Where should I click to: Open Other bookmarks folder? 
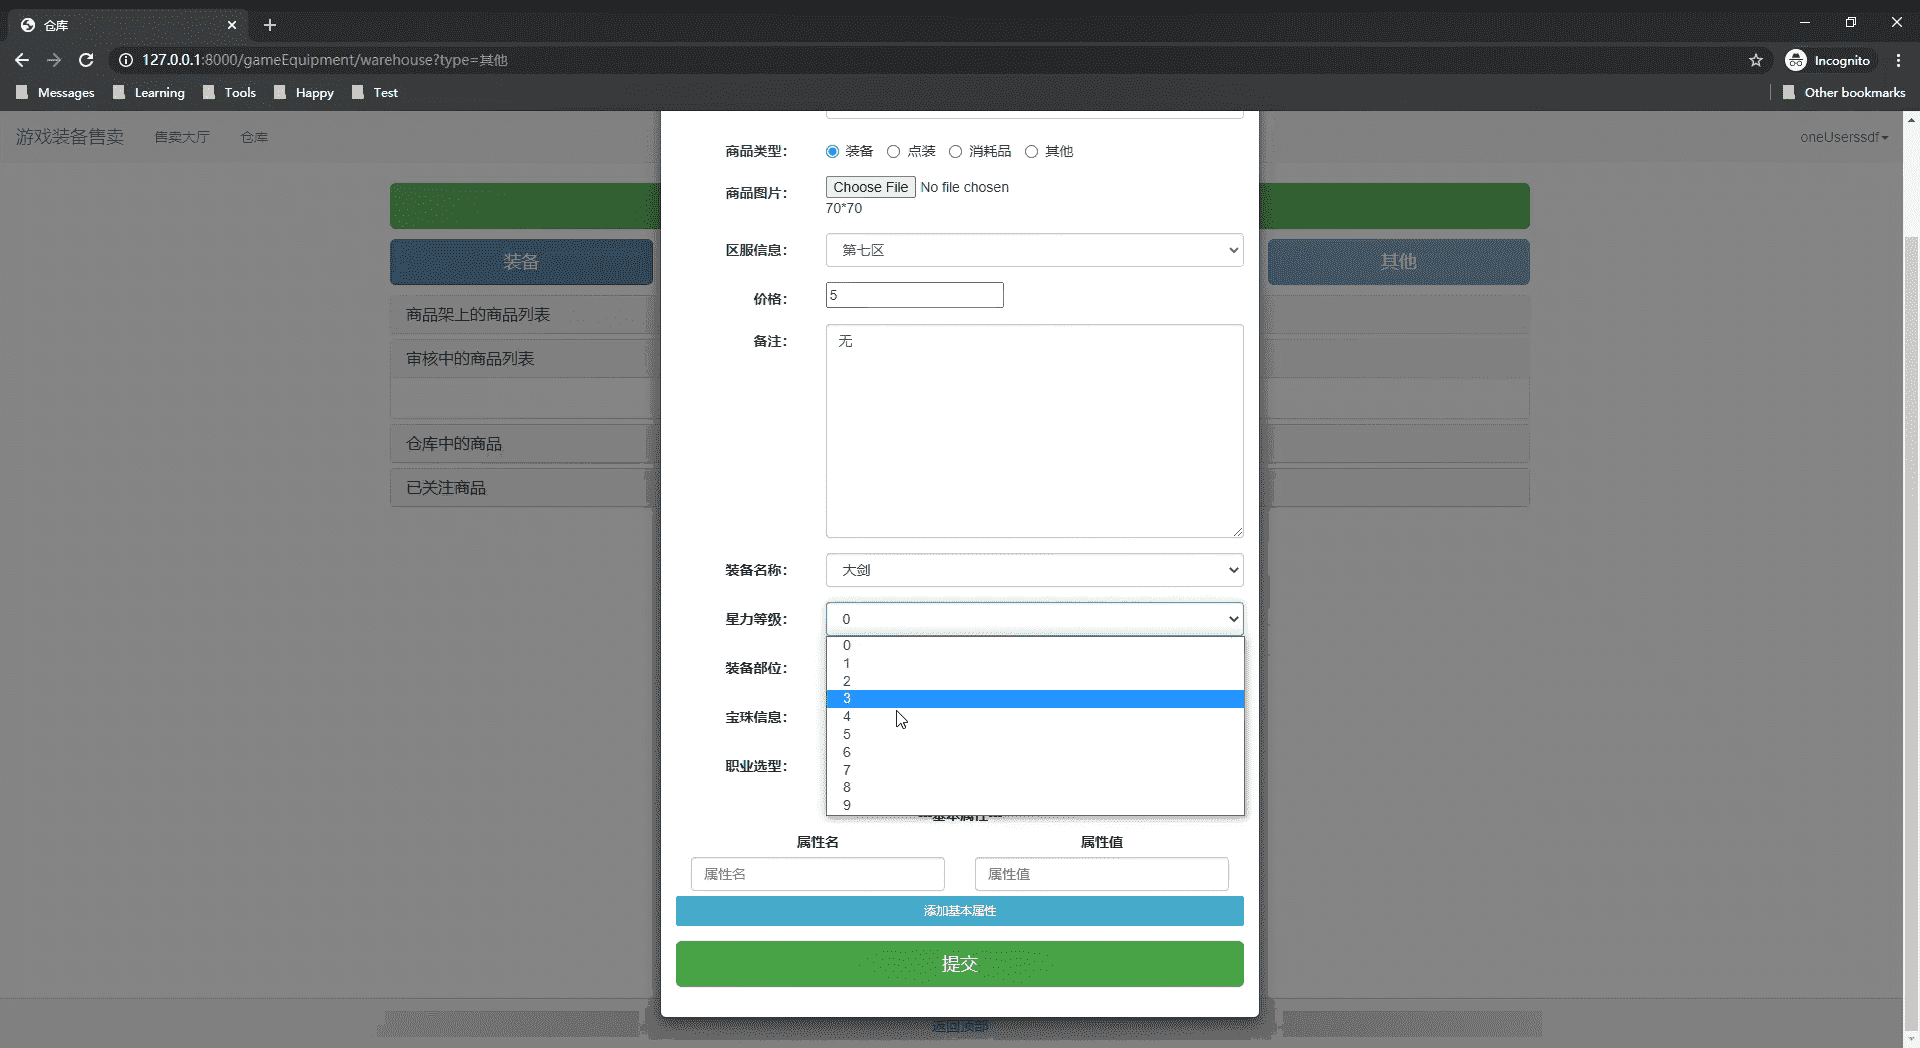click(1844, 92)
